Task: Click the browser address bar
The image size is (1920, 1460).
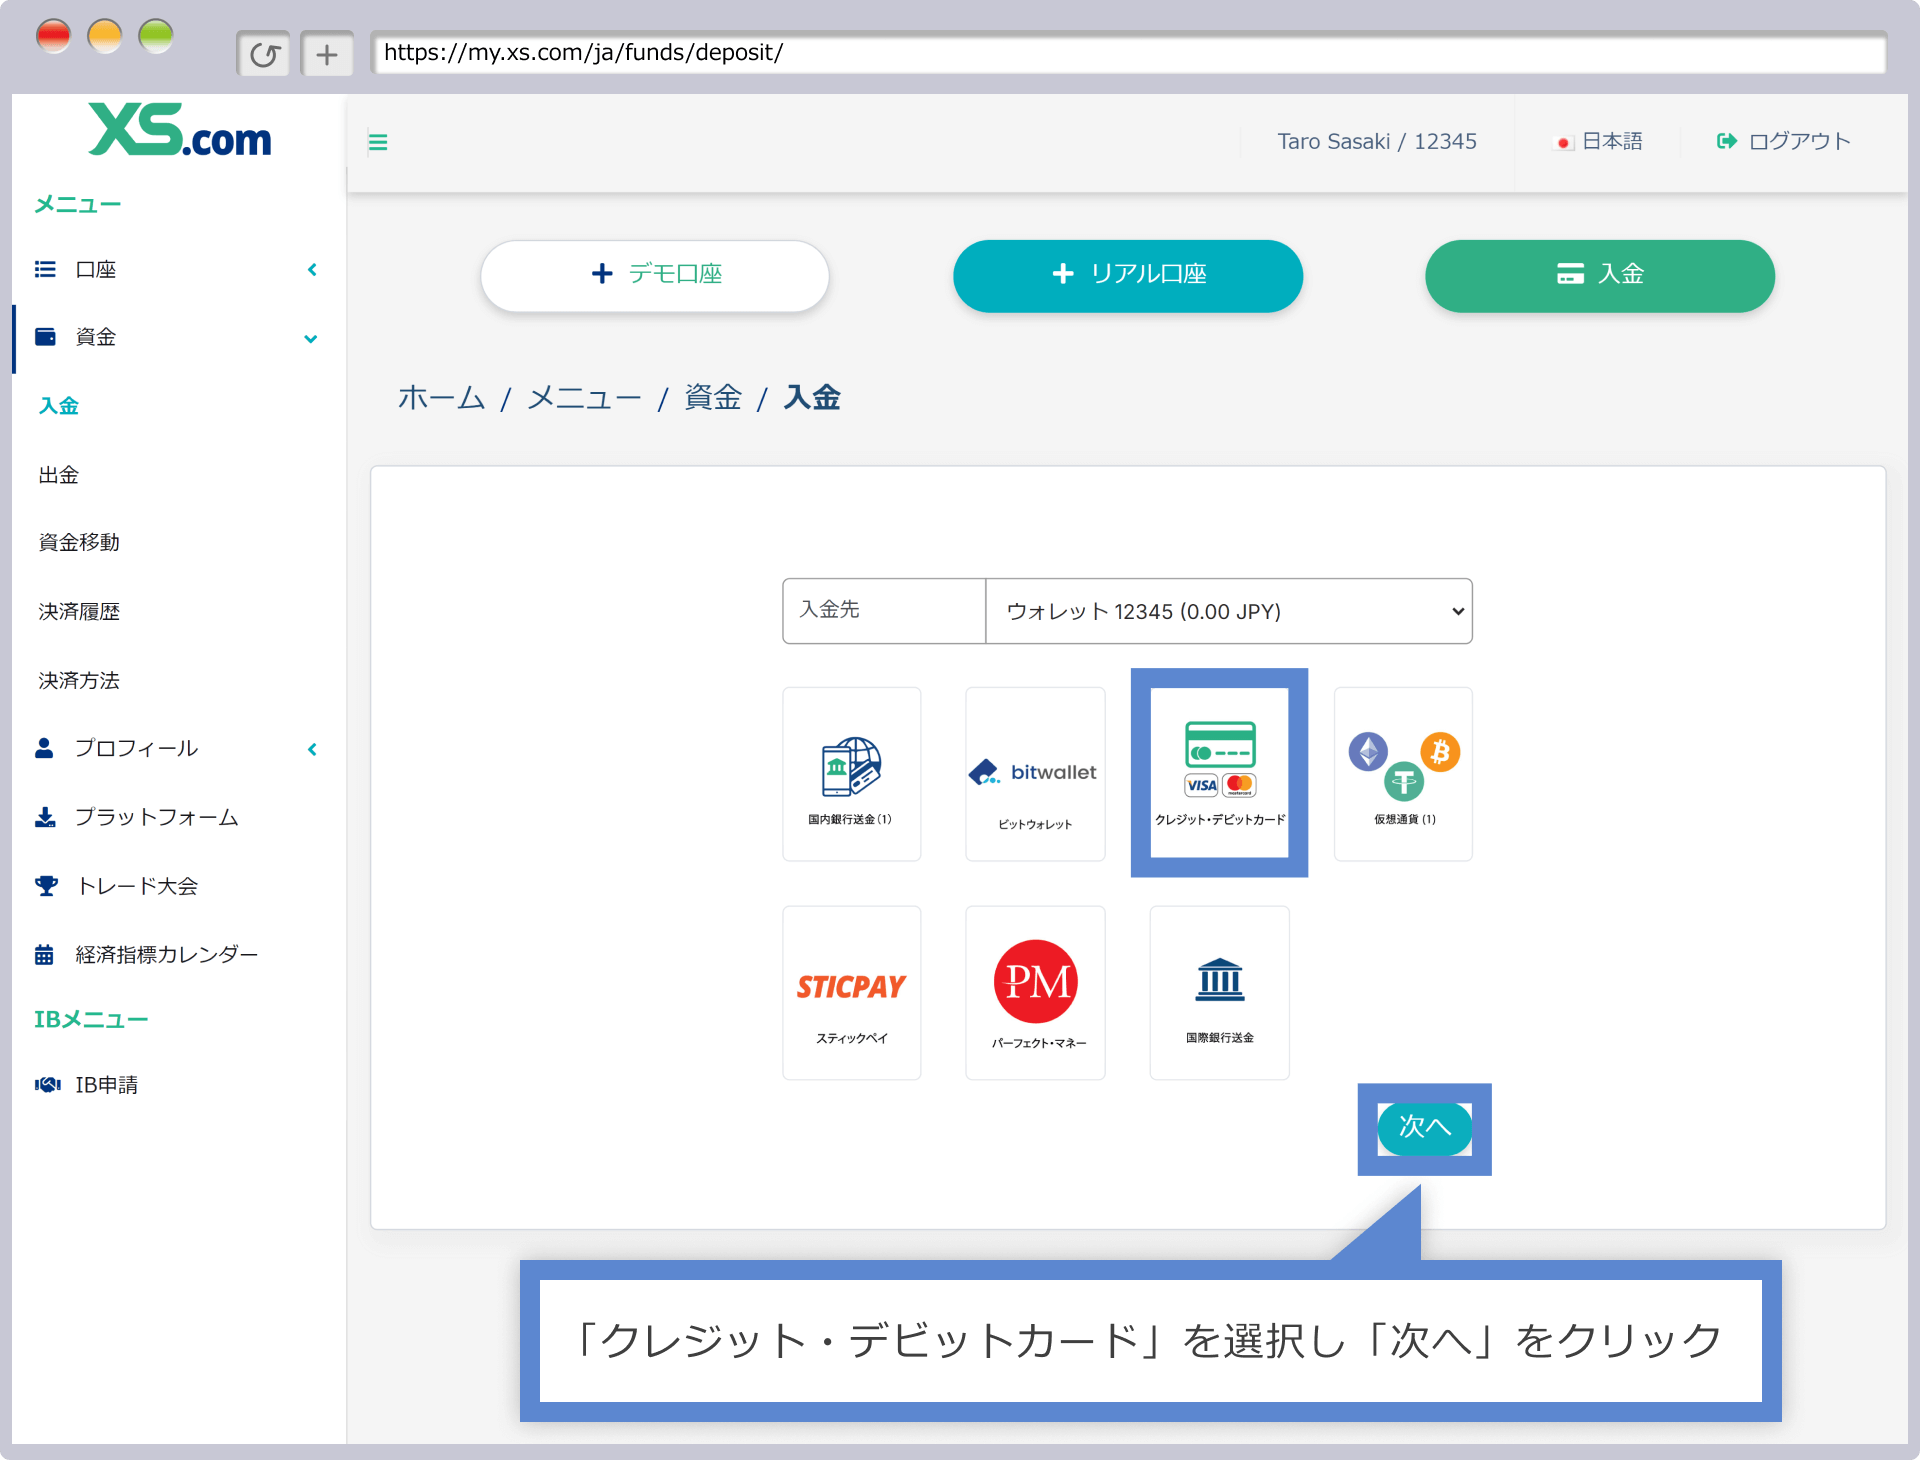Action: coord(1128,53)
